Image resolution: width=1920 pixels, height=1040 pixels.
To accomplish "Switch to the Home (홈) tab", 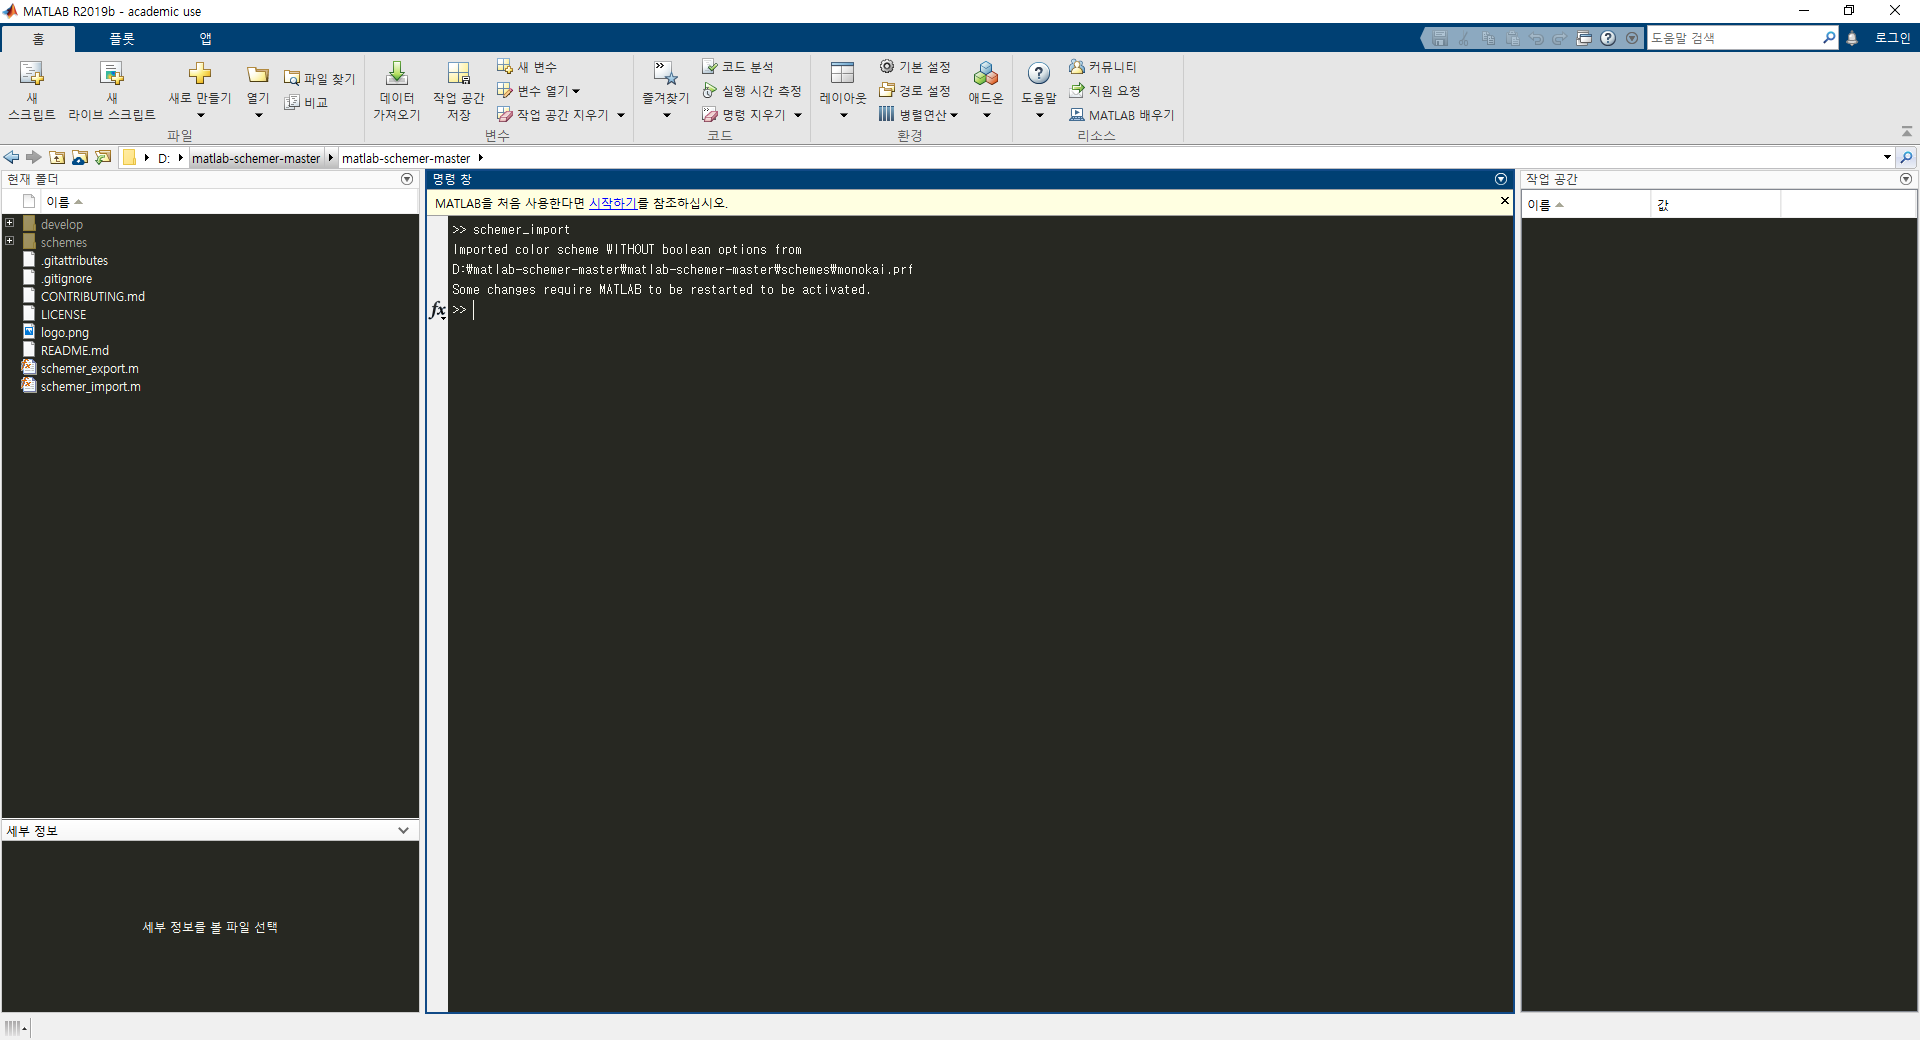I will point(38,39).
